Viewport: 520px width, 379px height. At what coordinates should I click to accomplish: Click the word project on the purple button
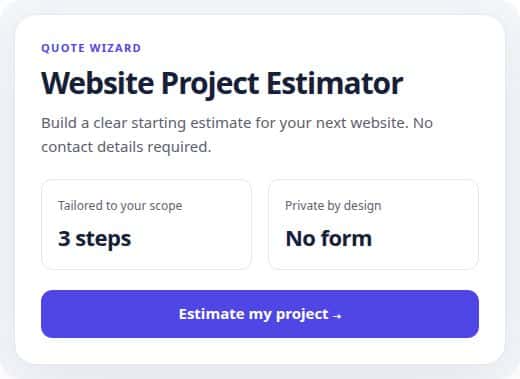pos(302,315)
